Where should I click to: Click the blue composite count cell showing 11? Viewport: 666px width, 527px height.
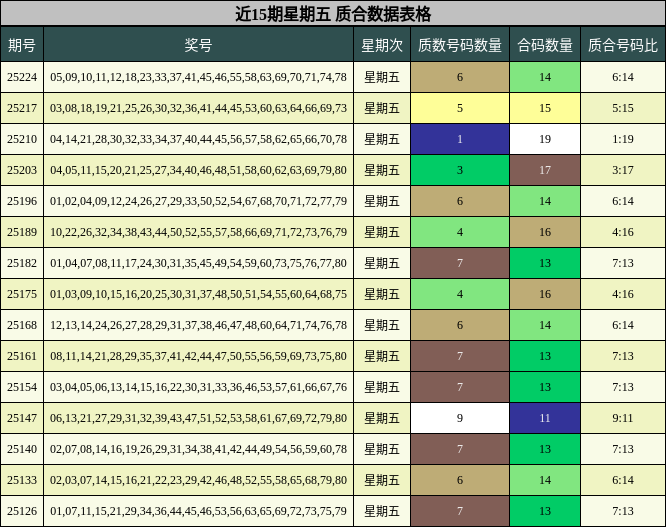pyautogui.click(x=545, y=418)
